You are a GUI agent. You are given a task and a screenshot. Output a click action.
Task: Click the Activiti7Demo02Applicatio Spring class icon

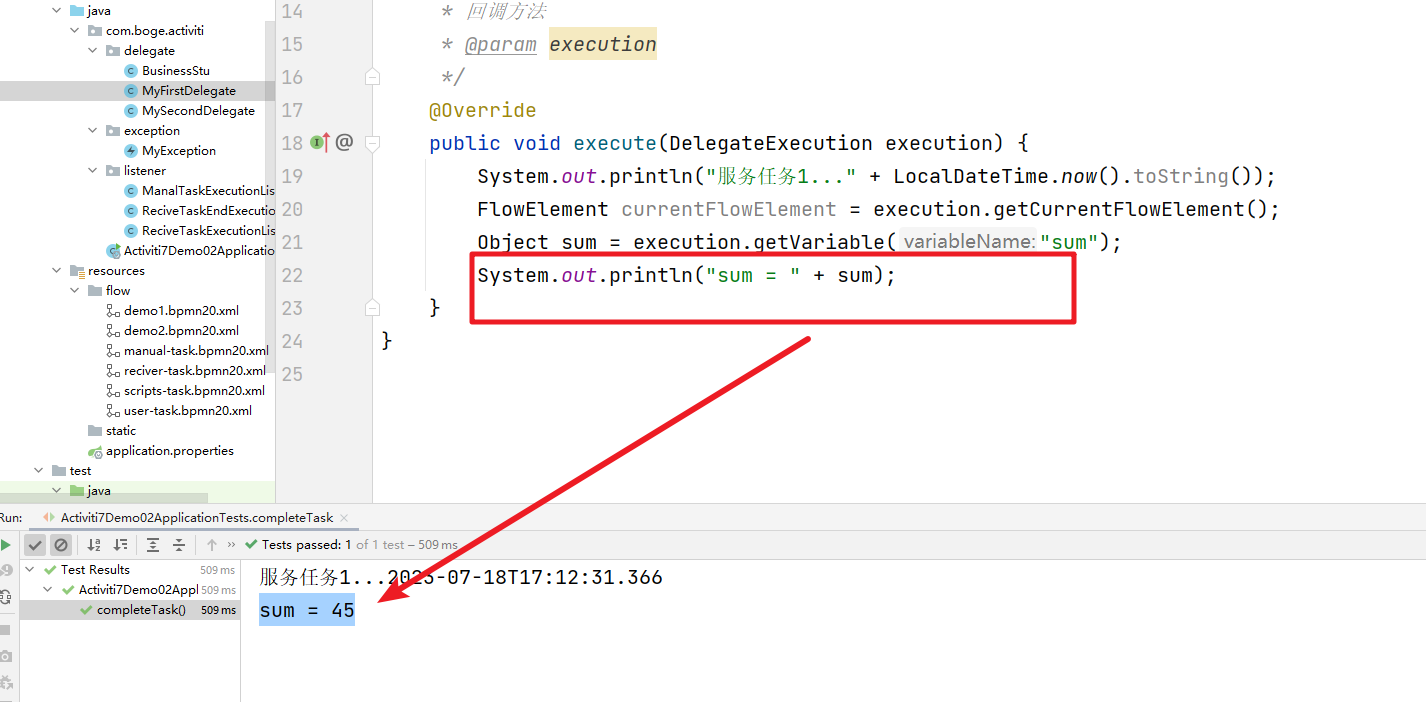113,251
